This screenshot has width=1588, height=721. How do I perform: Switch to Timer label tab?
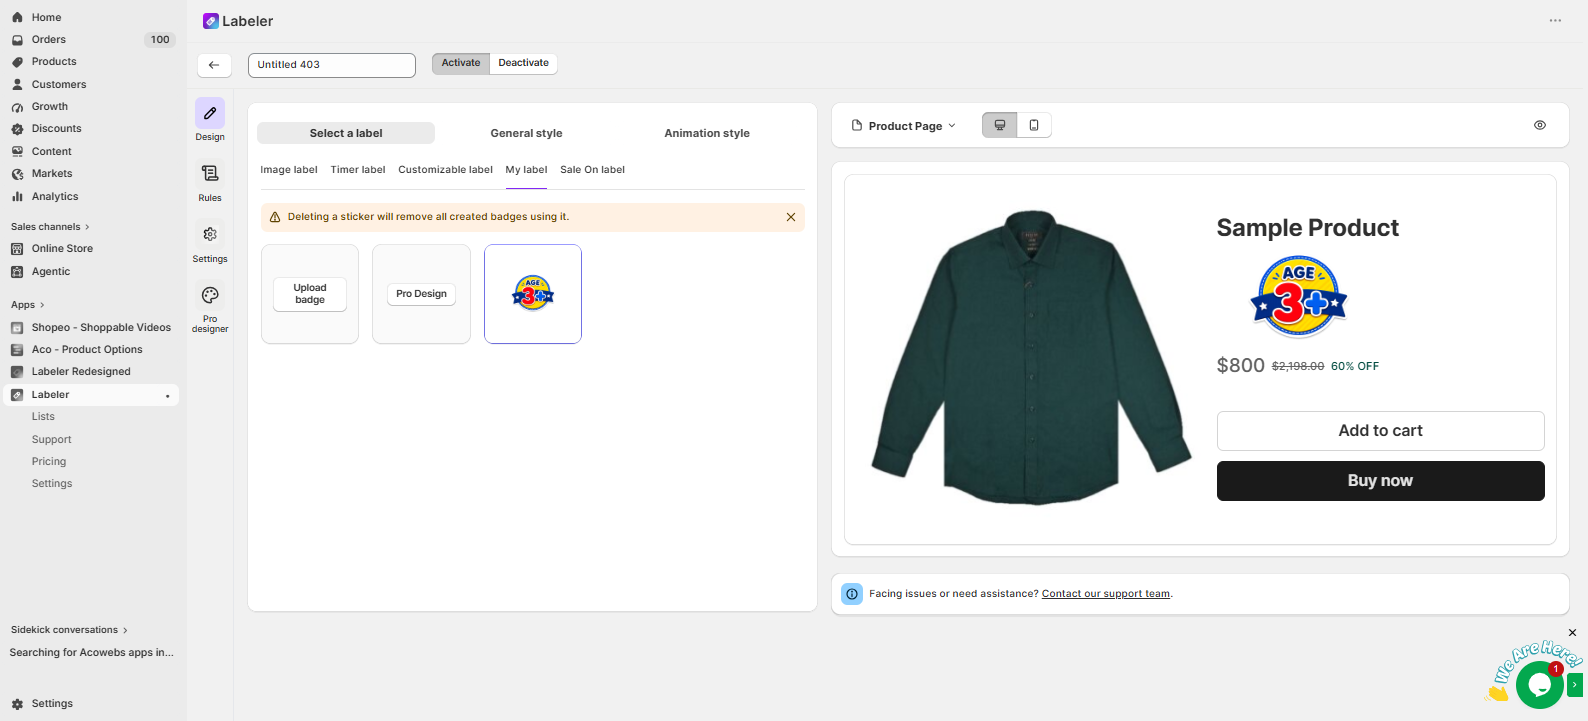[358, 170]
